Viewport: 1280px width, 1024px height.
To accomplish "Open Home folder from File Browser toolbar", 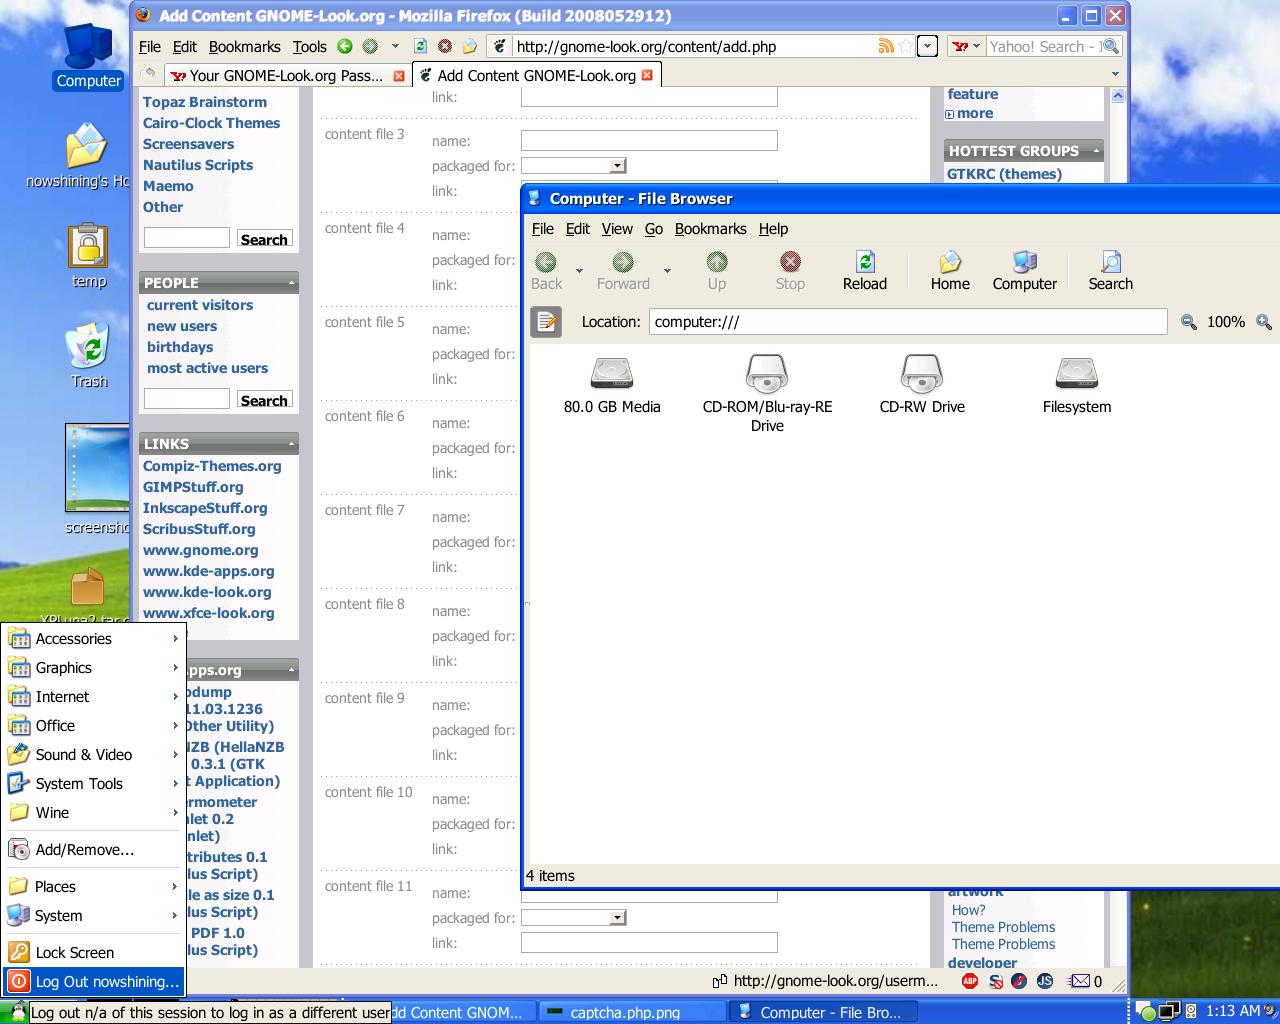I will [x=950, y=271].
